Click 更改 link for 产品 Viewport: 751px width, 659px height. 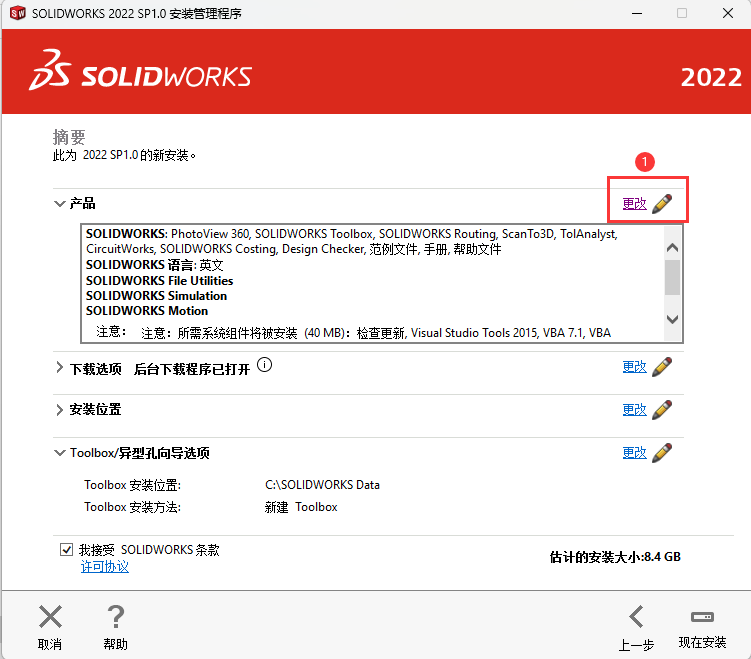click(634, 204)
